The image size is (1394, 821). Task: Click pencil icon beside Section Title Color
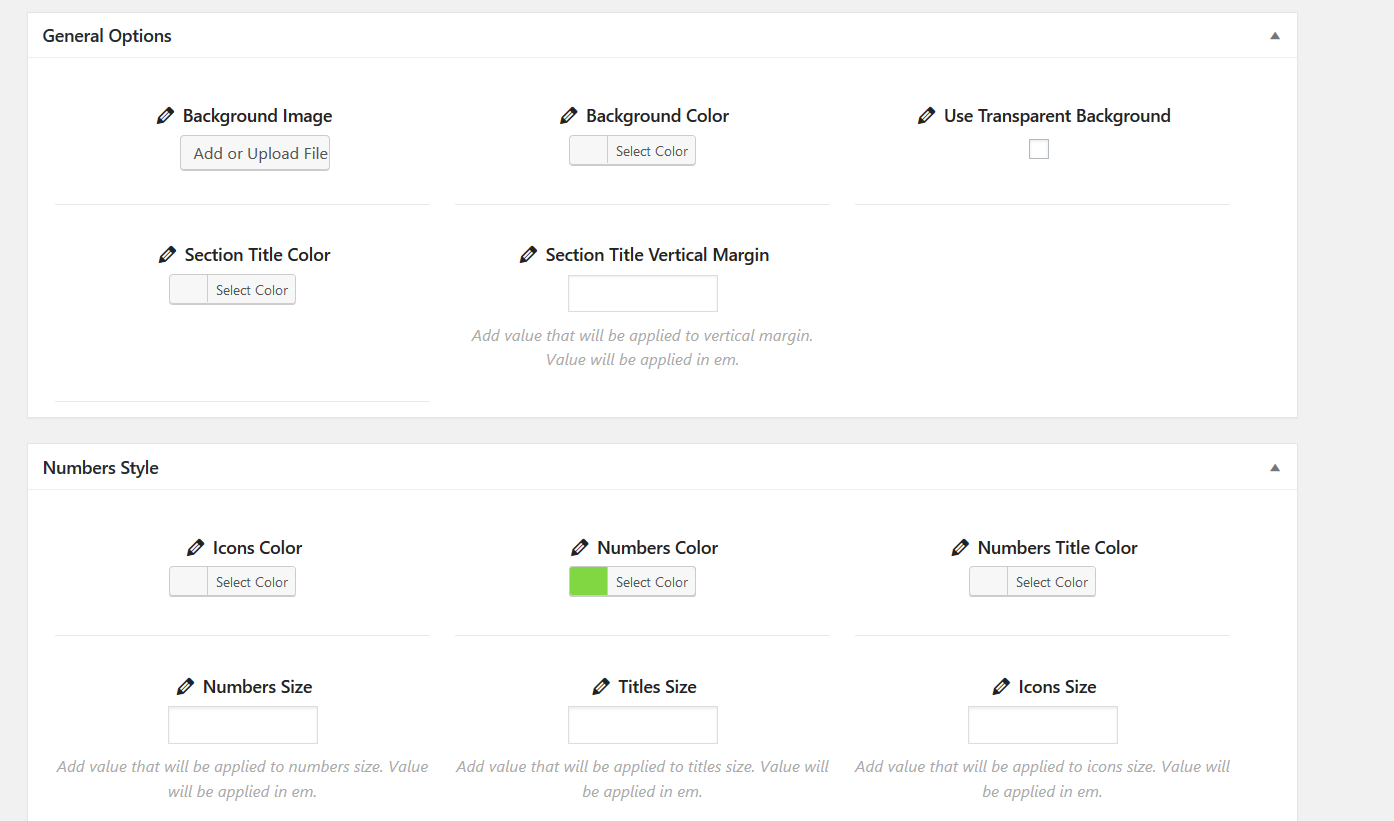point(168,255)
